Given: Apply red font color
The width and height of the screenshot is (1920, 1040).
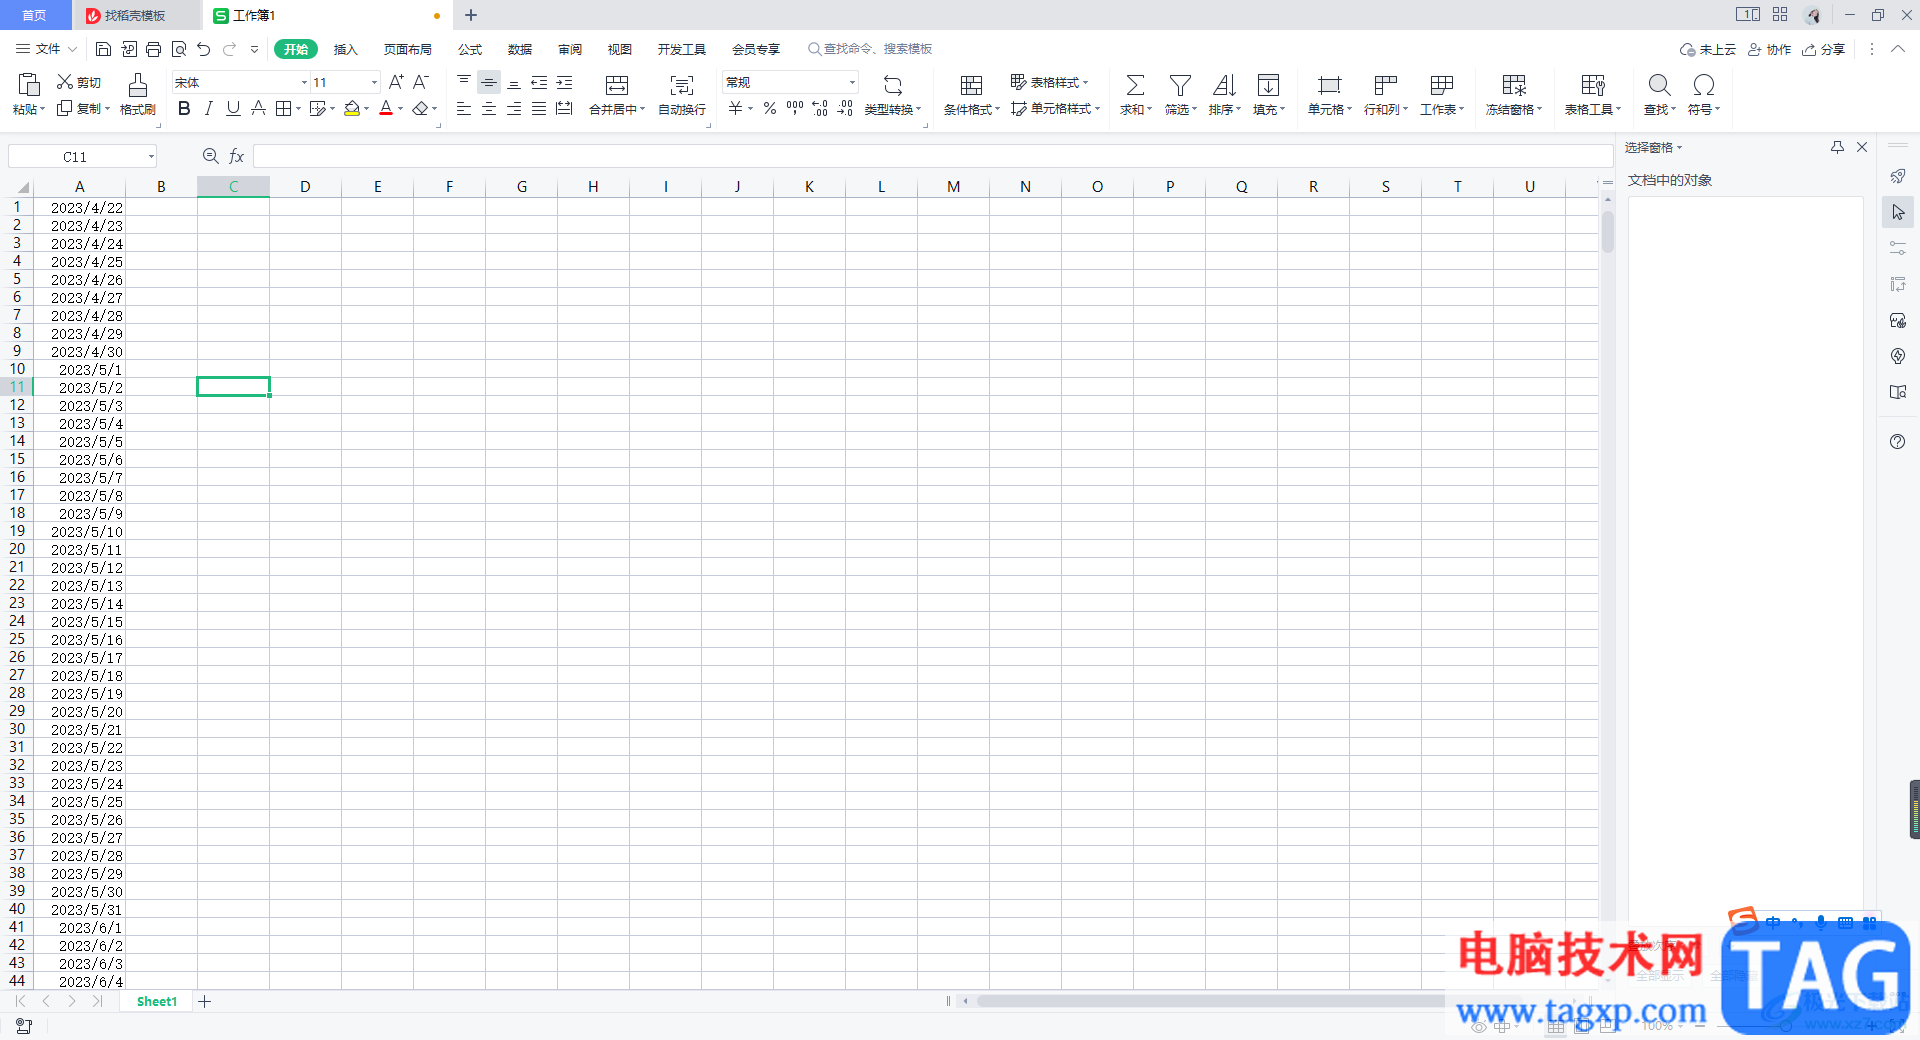Looking at the screenshot, I should coord(386,108).
